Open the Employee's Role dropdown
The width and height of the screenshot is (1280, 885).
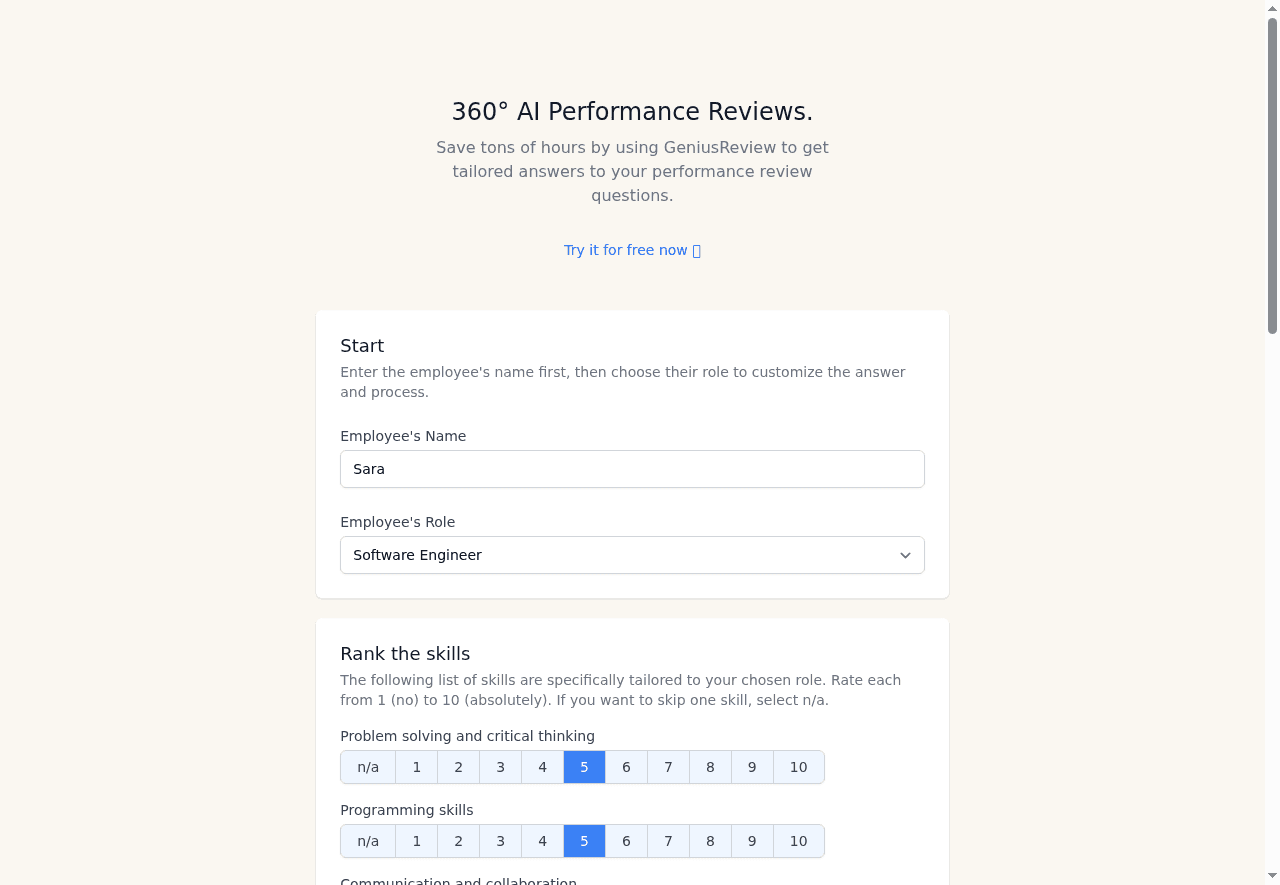coord(632,555)
